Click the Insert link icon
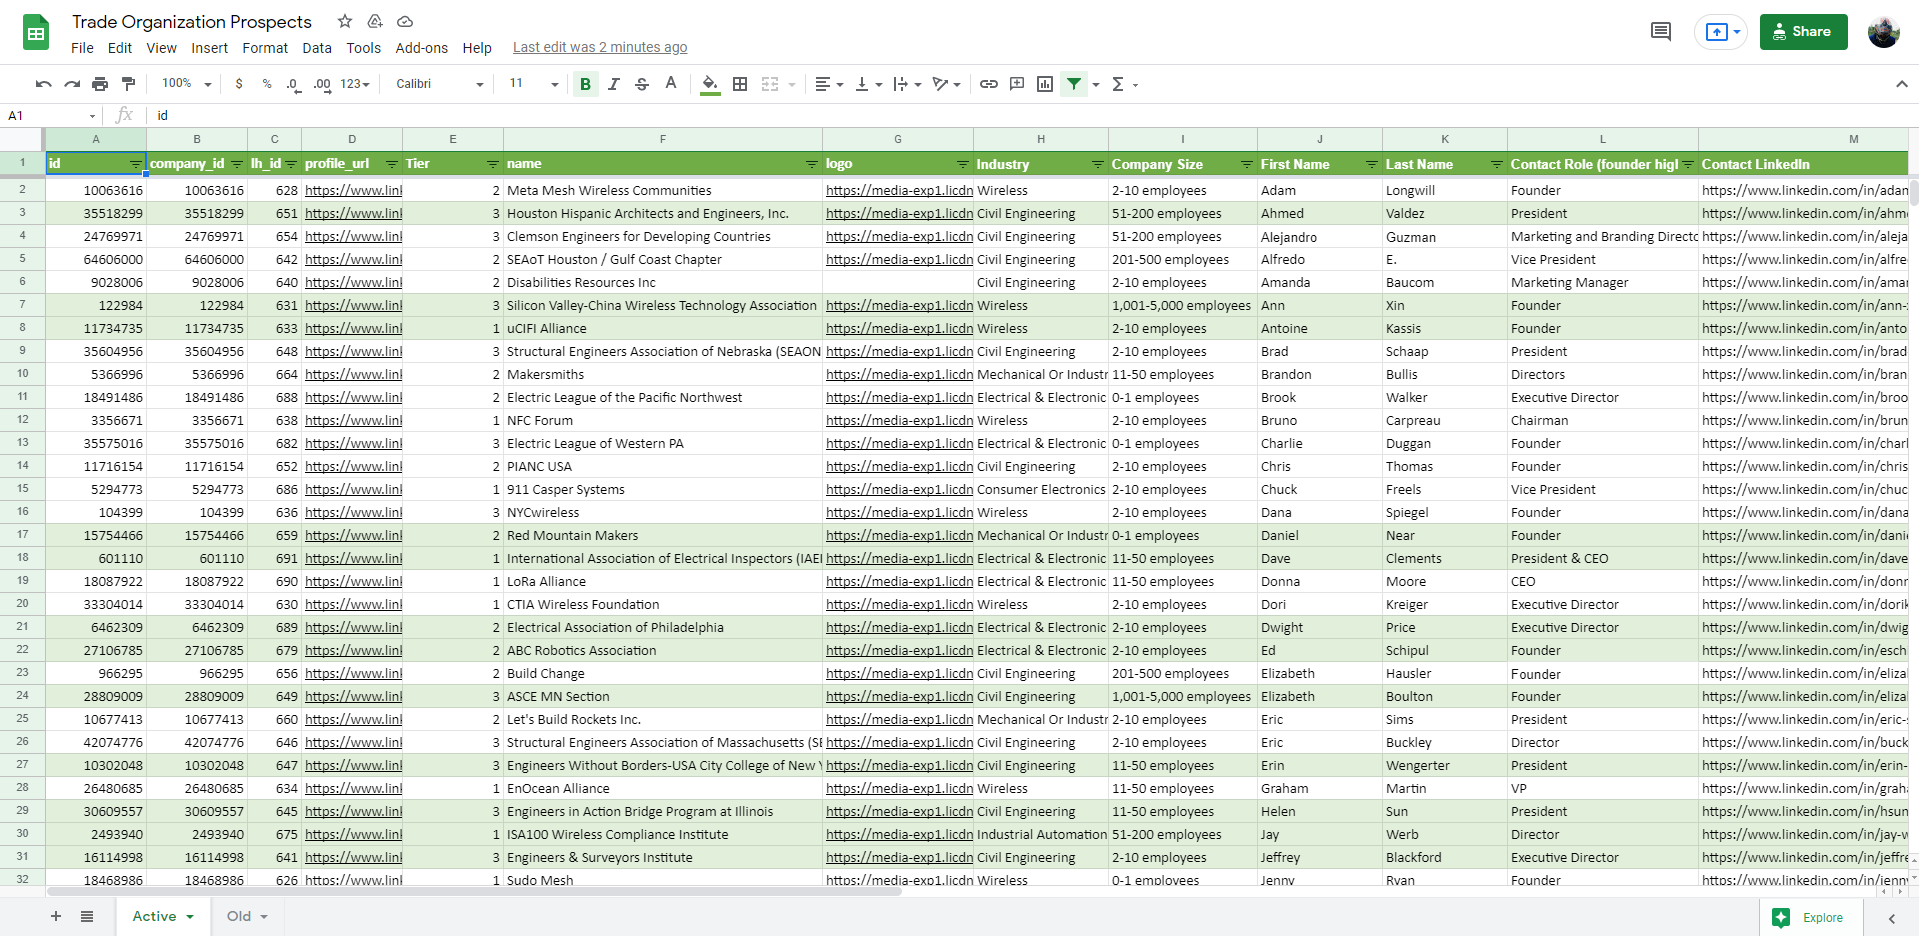1919x936 pixels. pos(989,84)
